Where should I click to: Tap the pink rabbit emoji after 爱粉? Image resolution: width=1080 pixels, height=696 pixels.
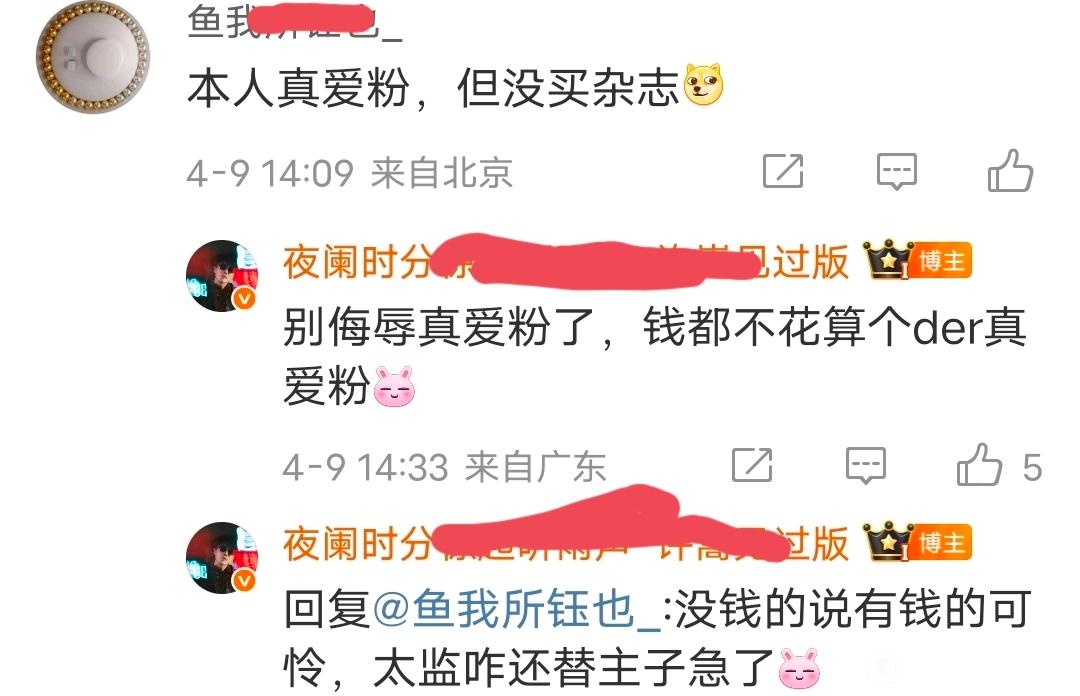click(394, 387)
